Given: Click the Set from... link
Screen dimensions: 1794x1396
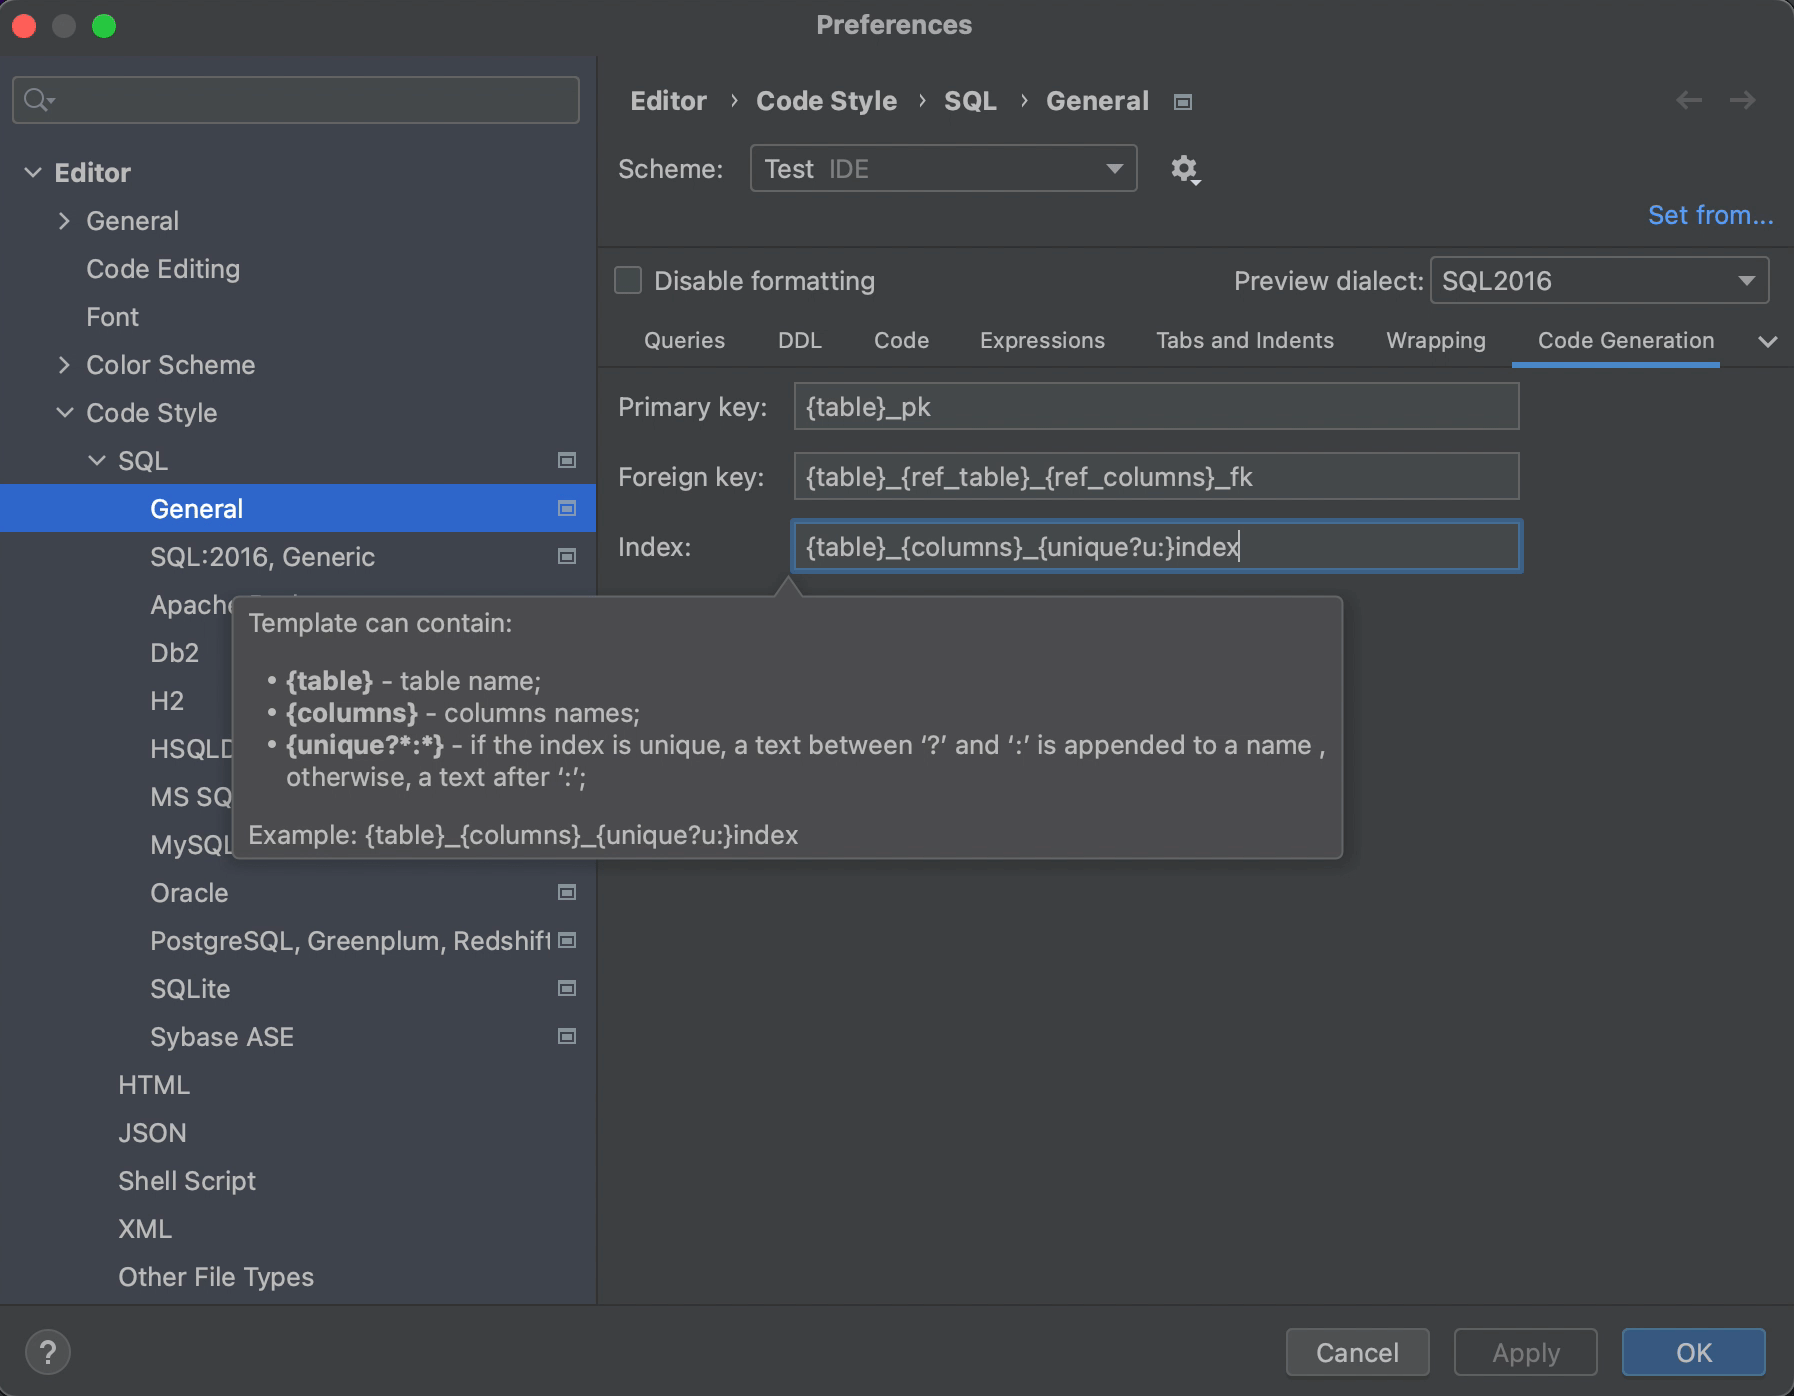Looking at the screenshot, I should click(x=1710, y=215).
